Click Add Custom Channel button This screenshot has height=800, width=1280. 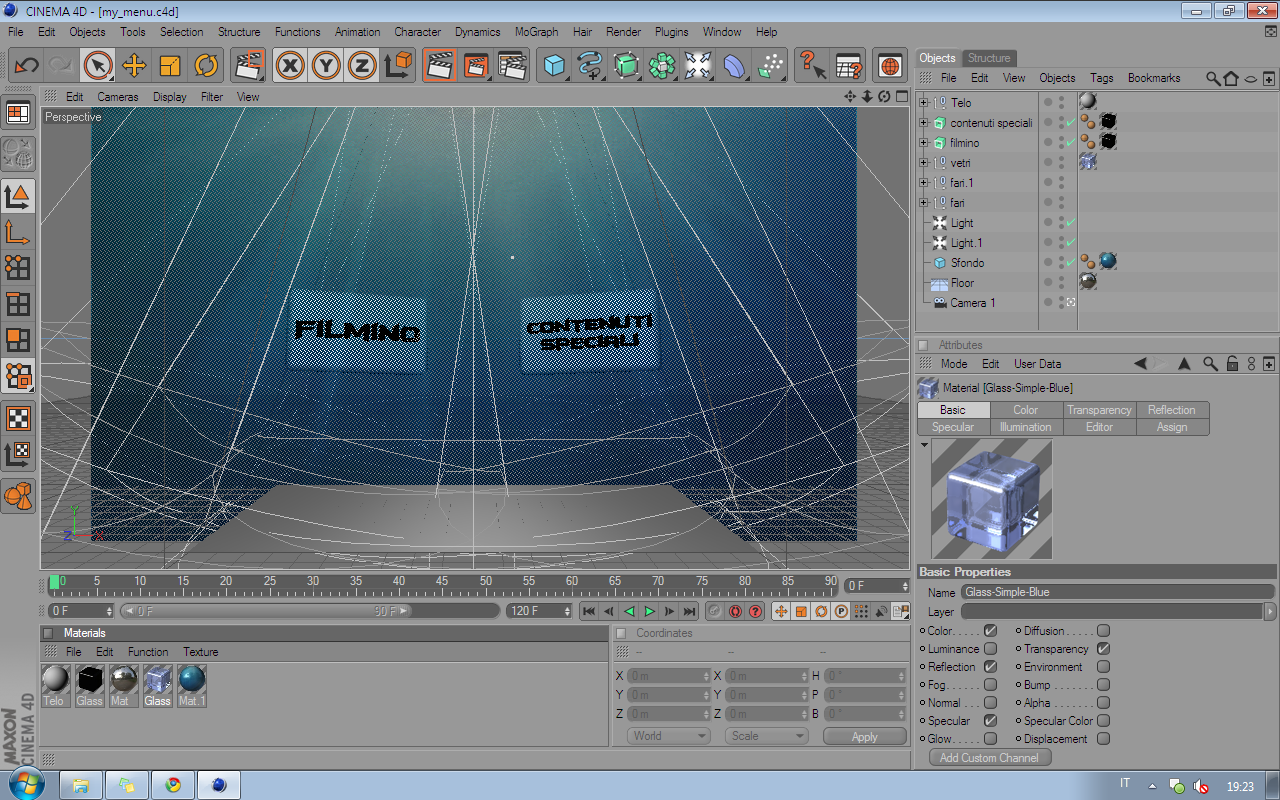pos(990,758)
